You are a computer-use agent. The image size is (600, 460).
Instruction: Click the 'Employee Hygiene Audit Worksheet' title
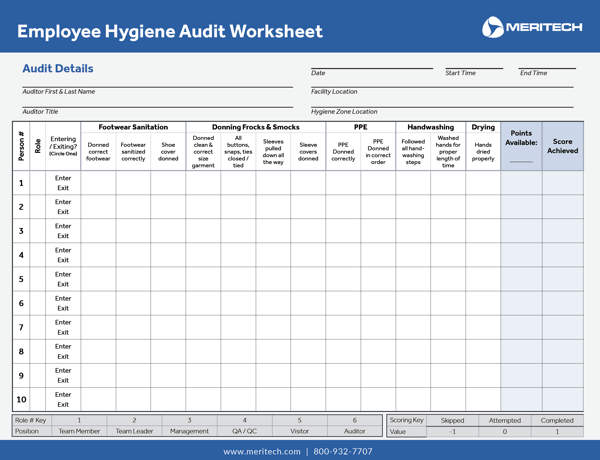coord(170,31)
